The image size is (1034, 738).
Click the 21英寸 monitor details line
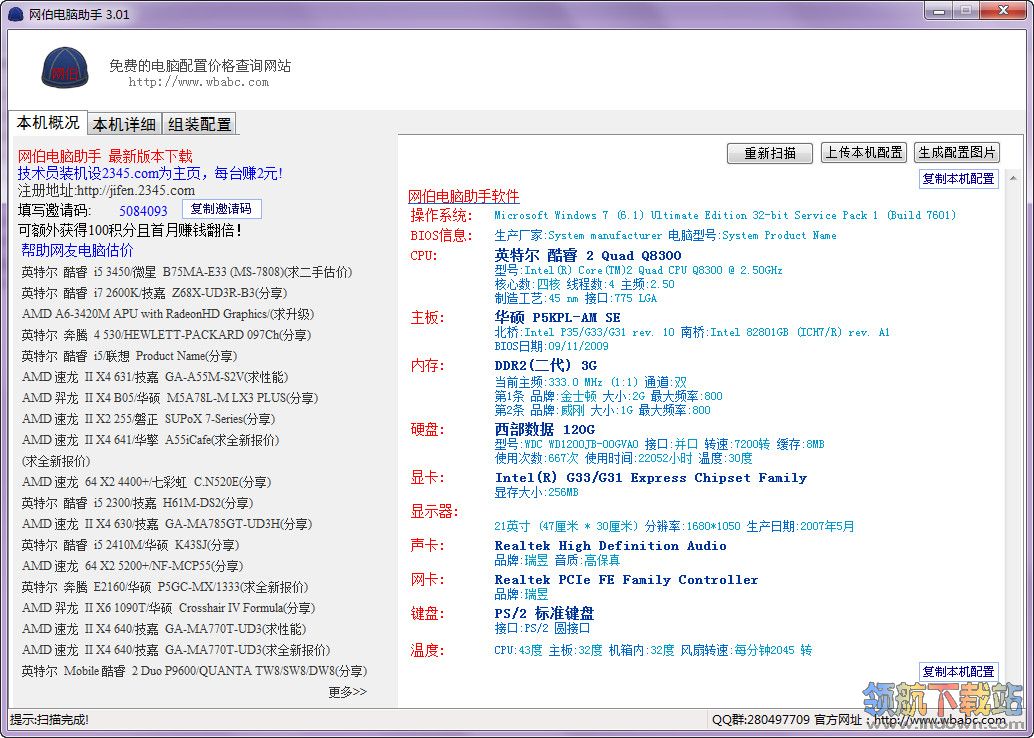pyautogui.click(x=674, y=526)
